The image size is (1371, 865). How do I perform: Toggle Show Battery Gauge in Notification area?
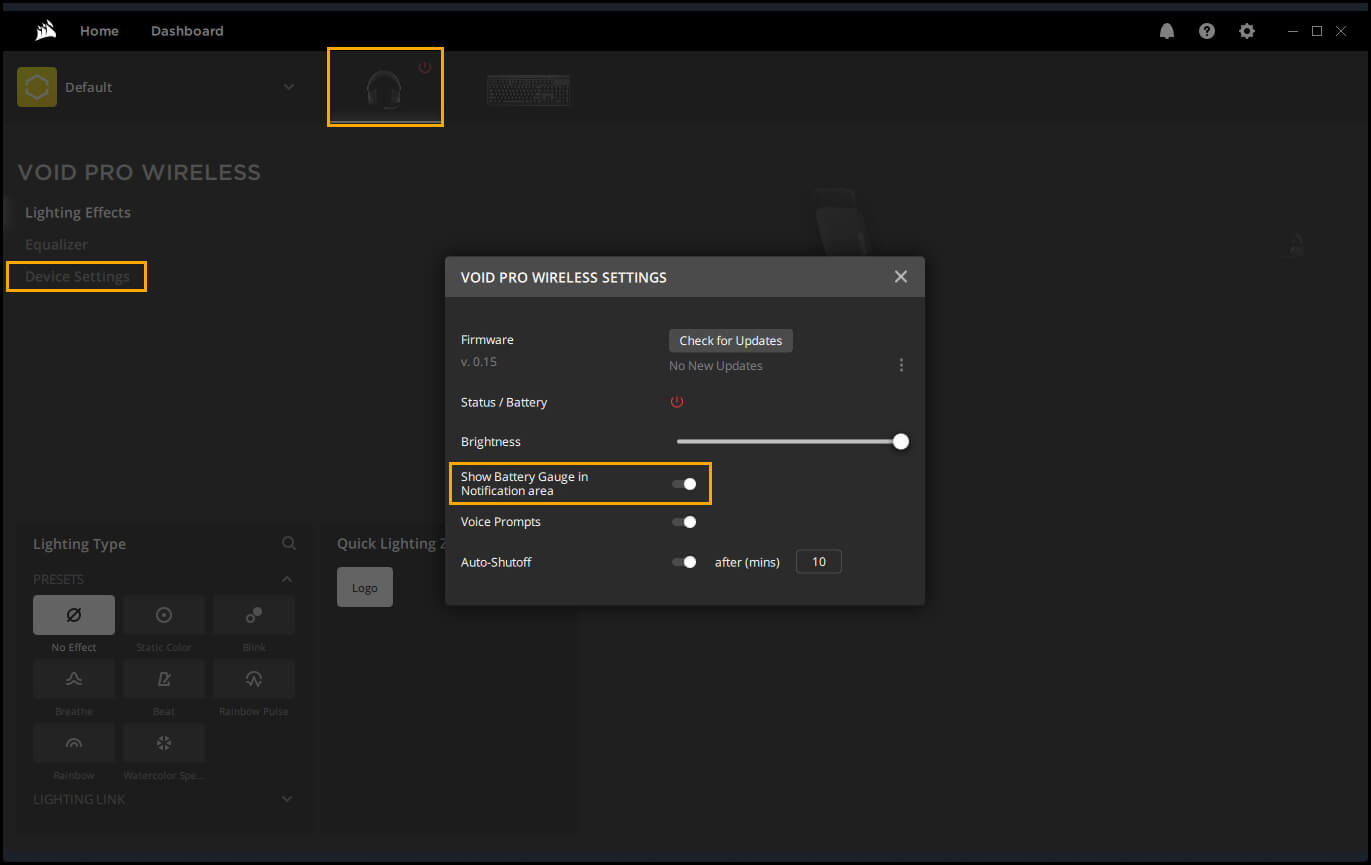684,484
